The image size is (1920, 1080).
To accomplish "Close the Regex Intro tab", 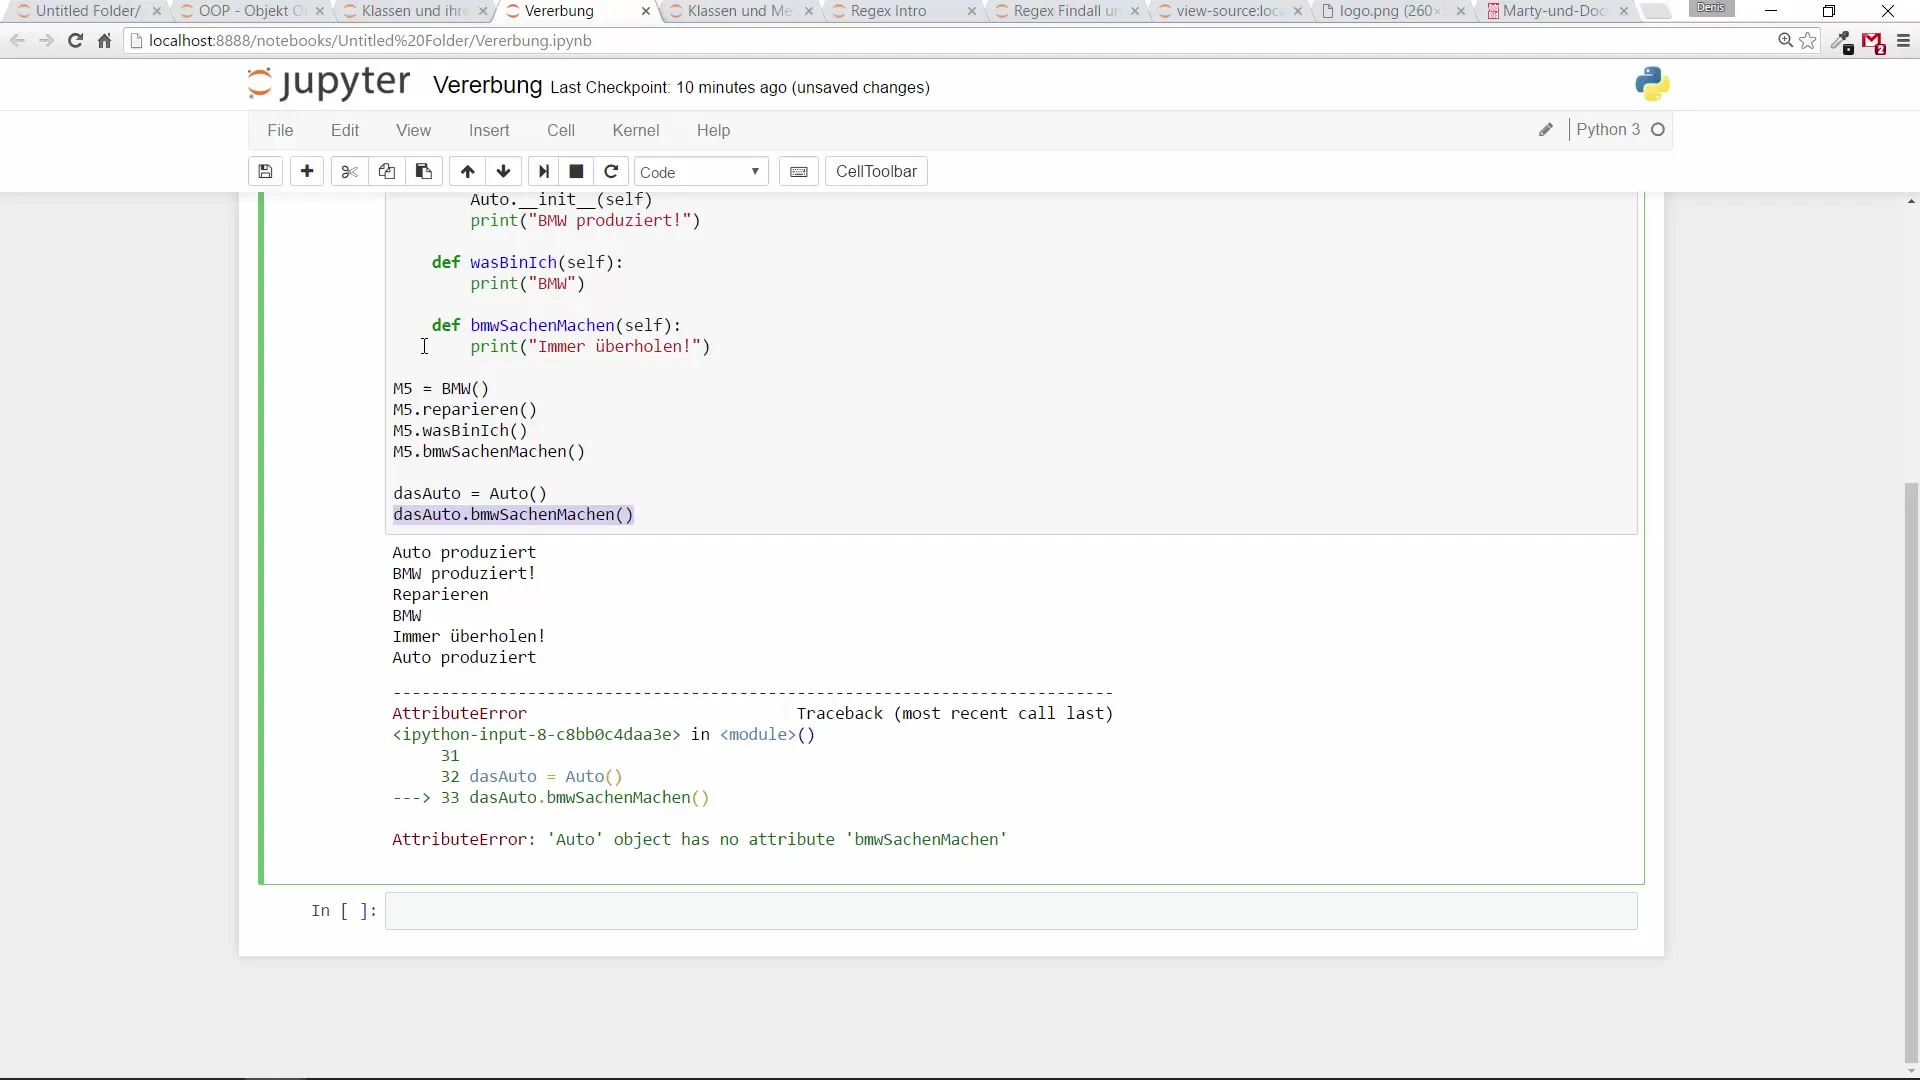I will (971, 11).
